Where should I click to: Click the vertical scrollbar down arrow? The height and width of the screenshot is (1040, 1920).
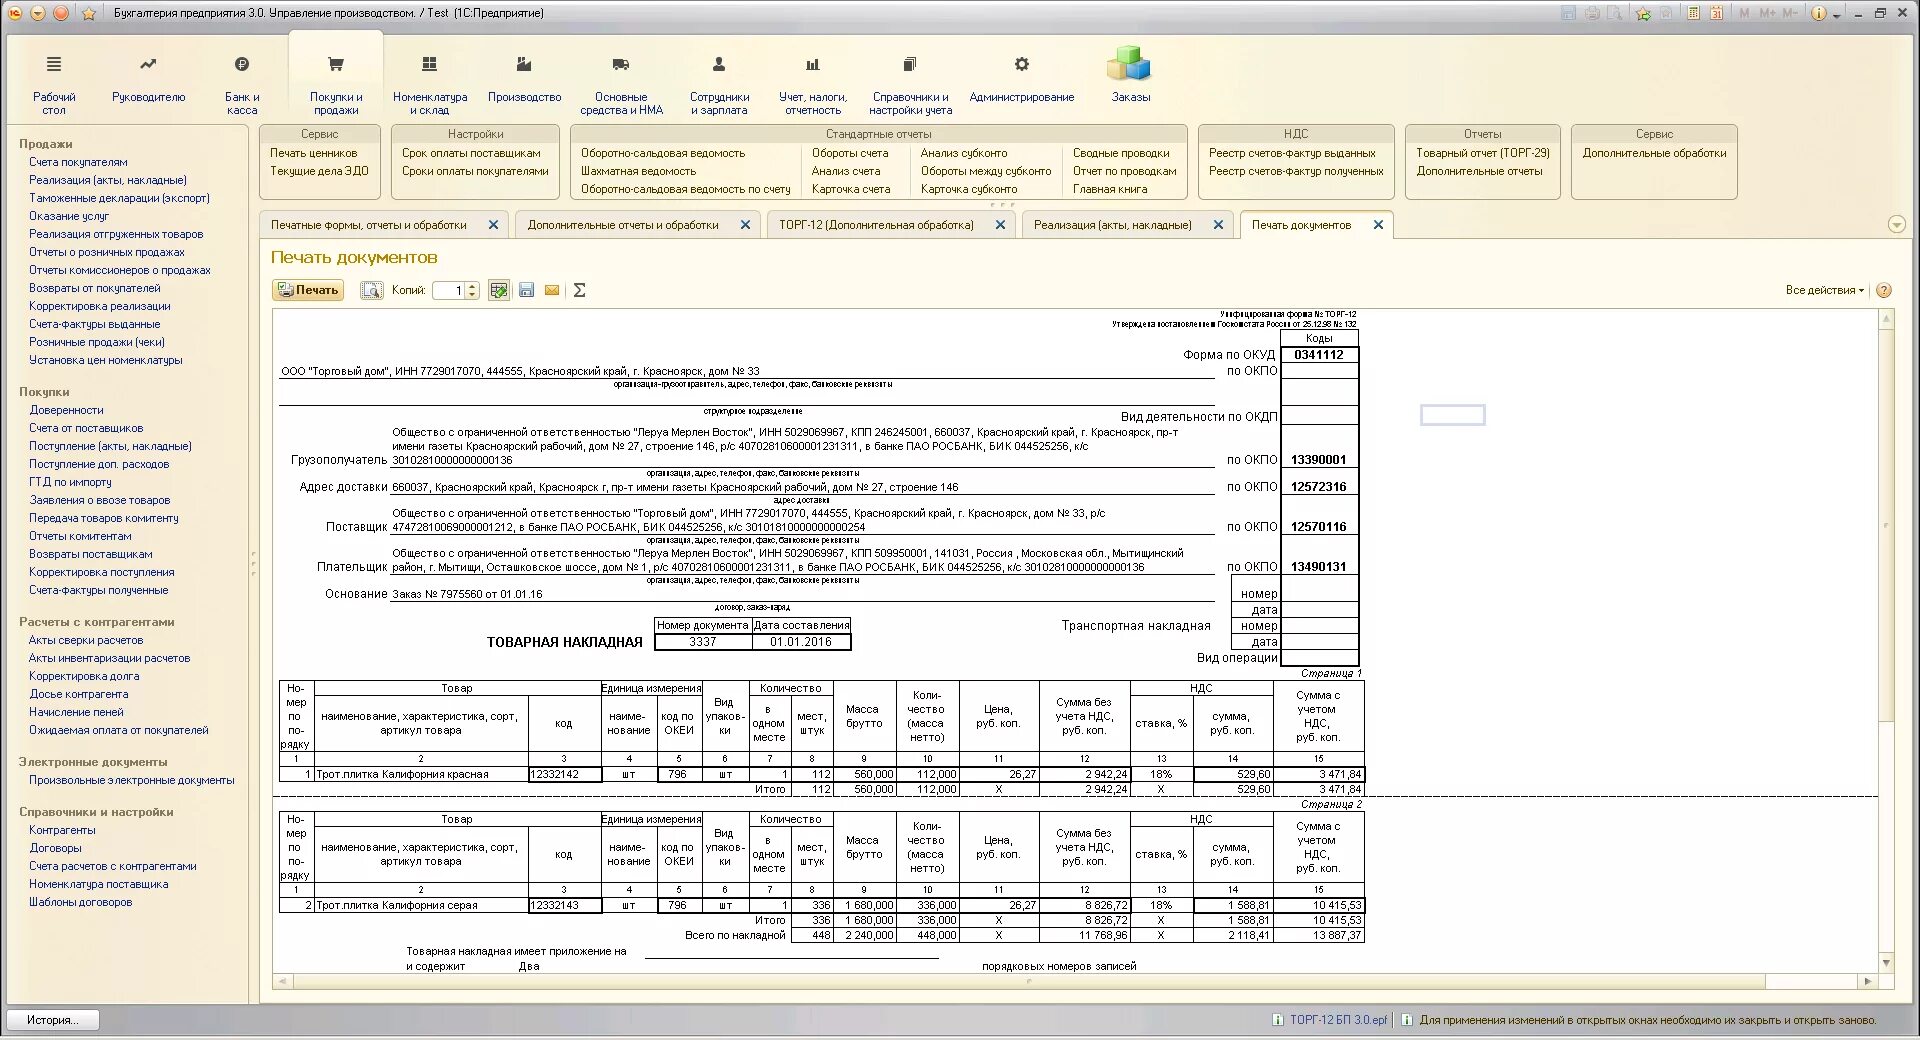(1886, 963)
